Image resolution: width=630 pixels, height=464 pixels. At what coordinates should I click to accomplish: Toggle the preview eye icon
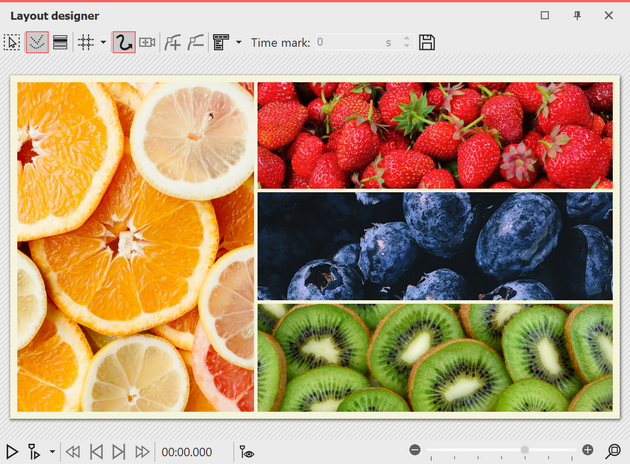pos(247,452)
